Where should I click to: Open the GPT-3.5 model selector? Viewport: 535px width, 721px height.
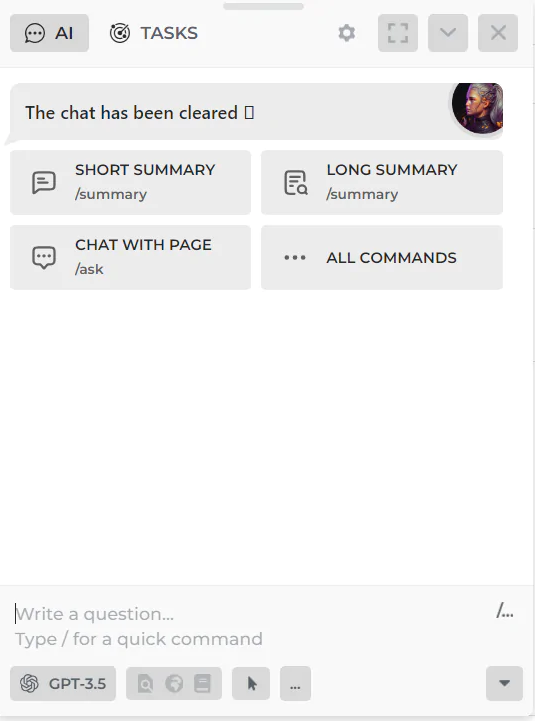pos(63,683)
